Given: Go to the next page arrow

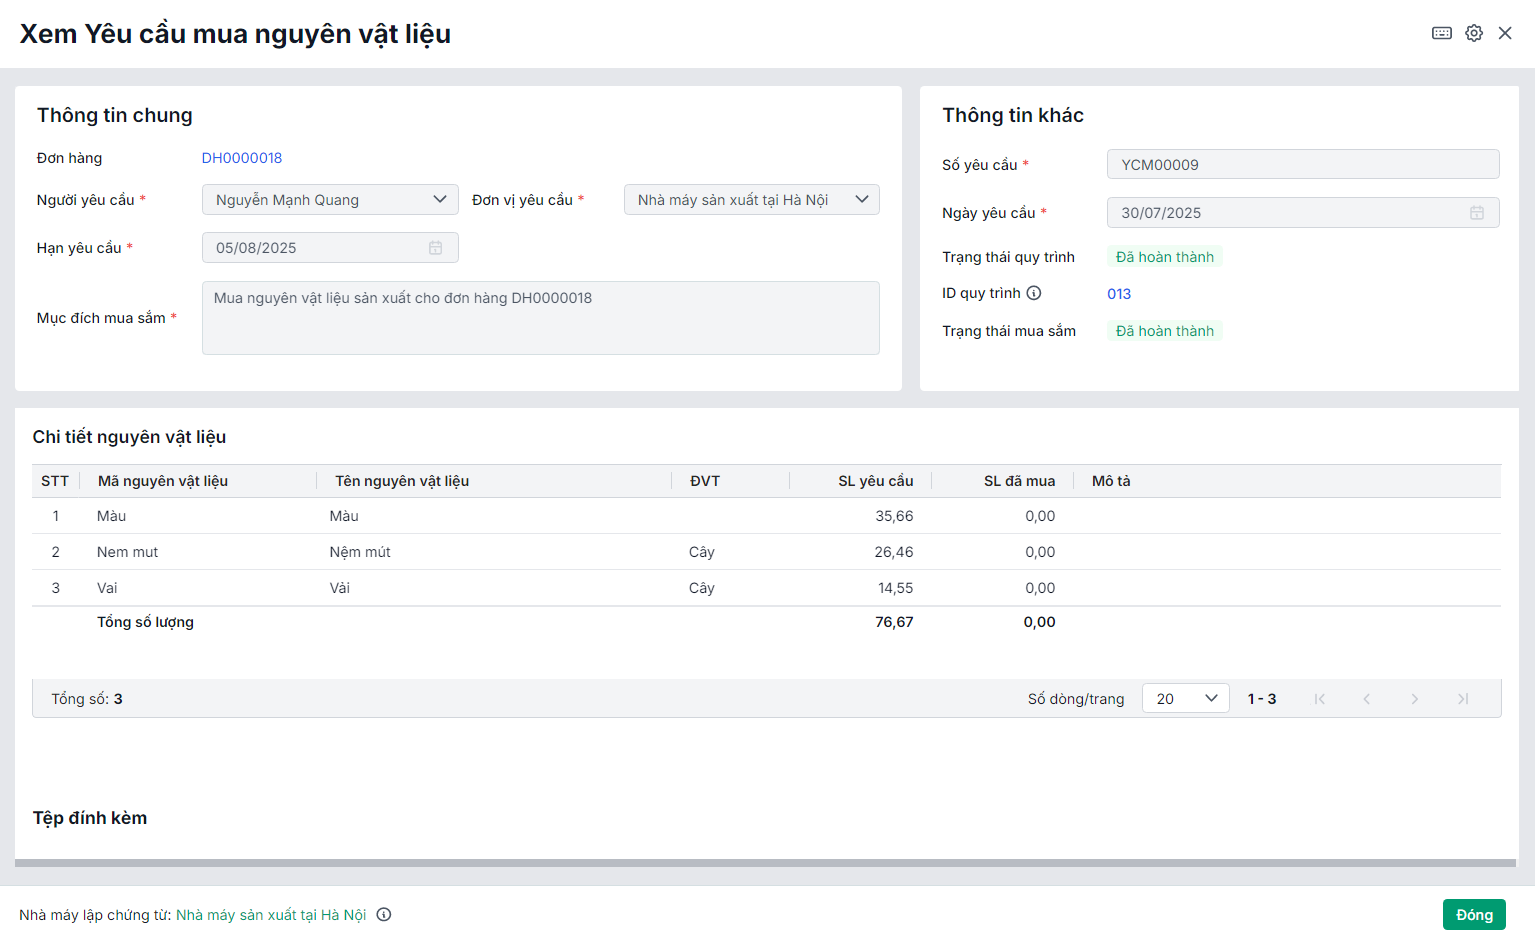Looking at the screenshot, I should pos(1415,699).
